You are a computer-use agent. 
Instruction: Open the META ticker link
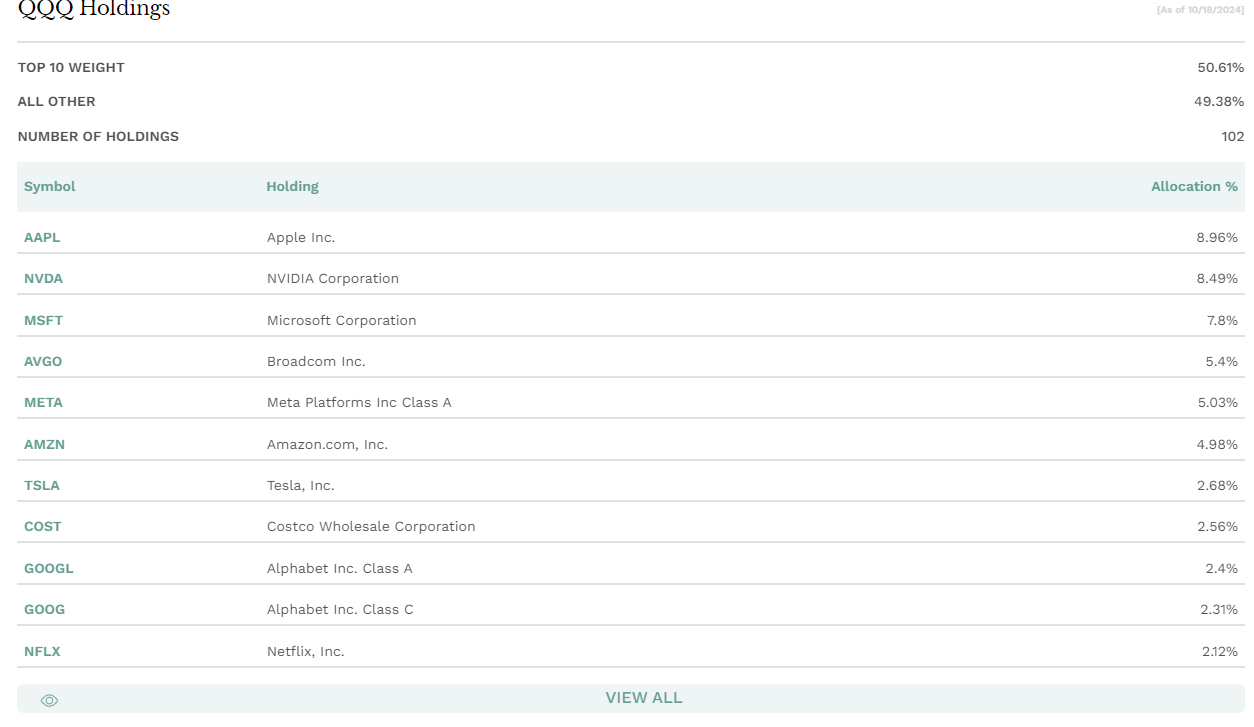[x=43, y=403]
